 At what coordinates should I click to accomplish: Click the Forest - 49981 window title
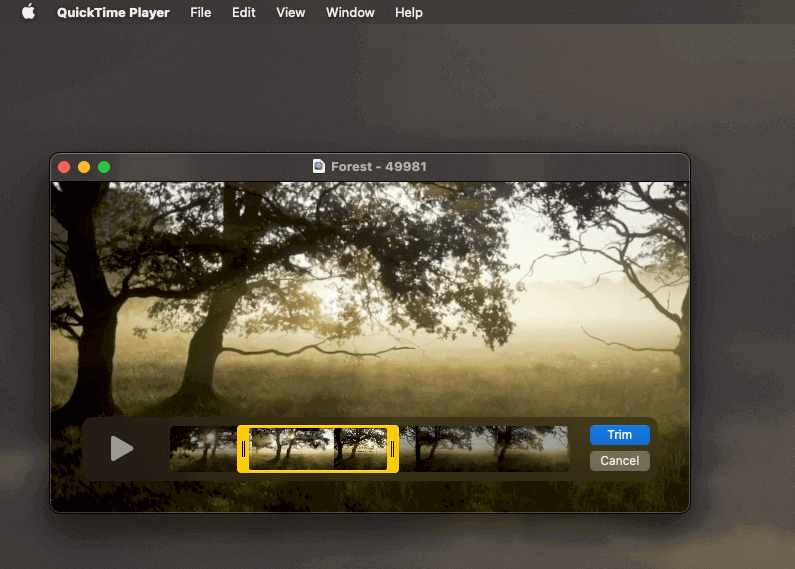[x=379, y=166]
